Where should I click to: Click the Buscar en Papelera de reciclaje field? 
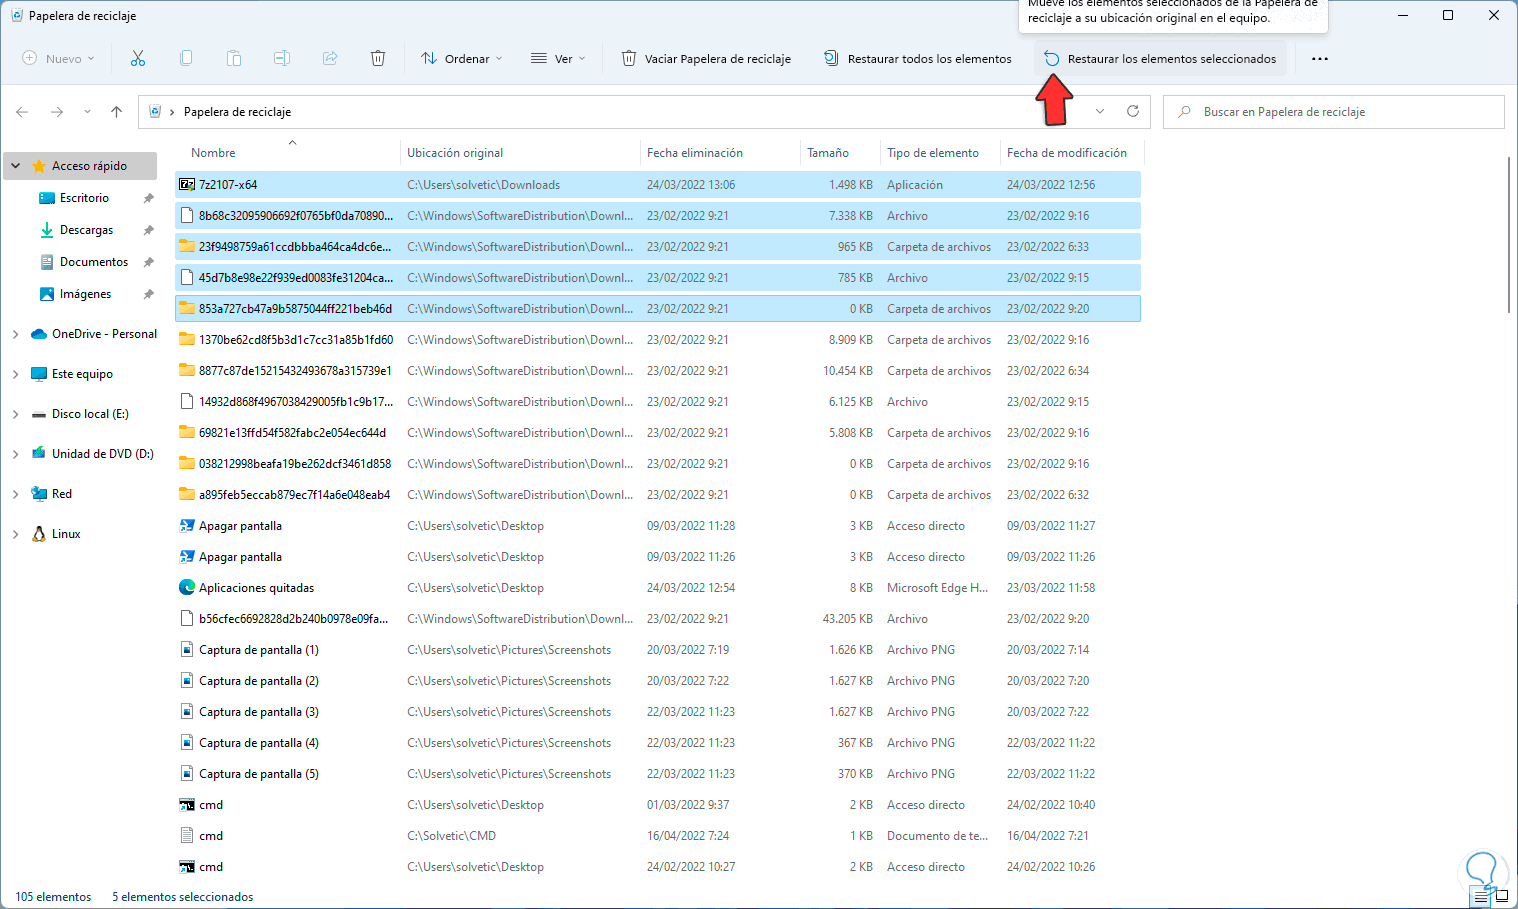point(1334,112)
